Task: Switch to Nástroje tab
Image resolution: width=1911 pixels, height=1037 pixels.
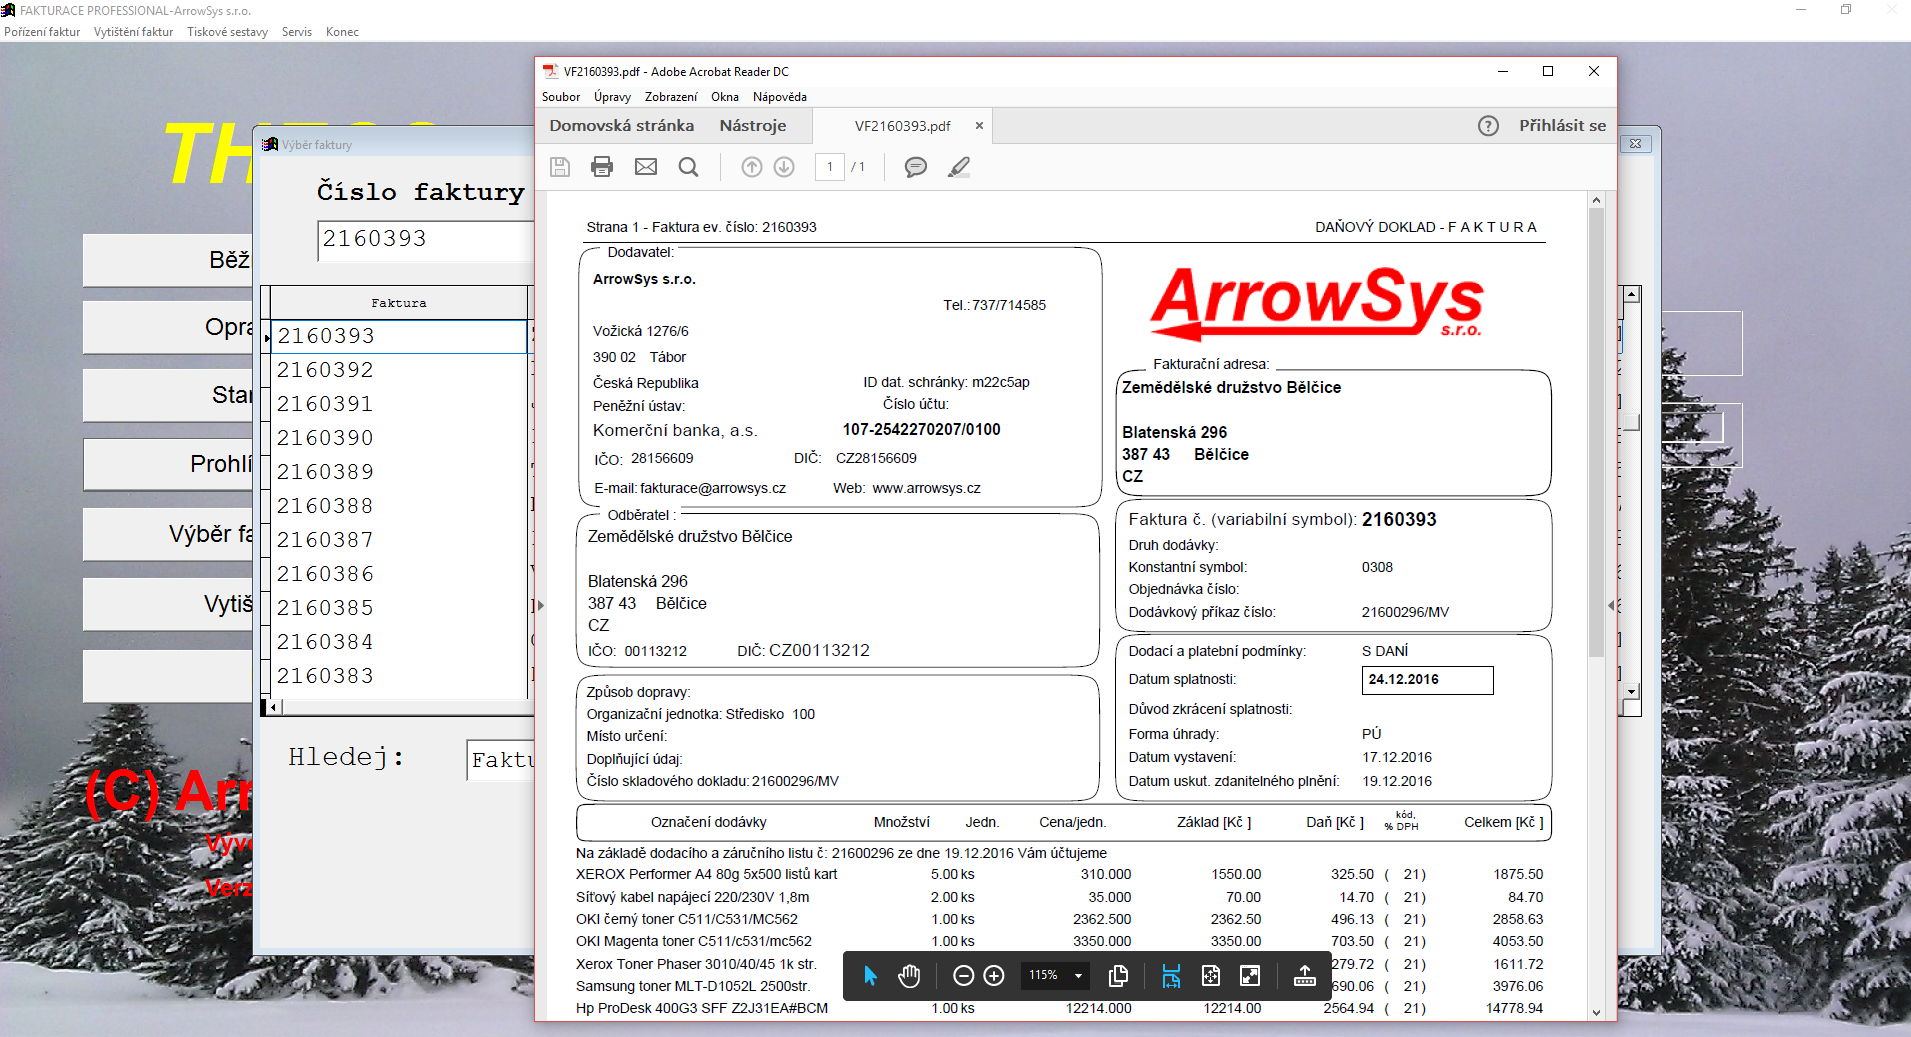Action: coord(753,126)
